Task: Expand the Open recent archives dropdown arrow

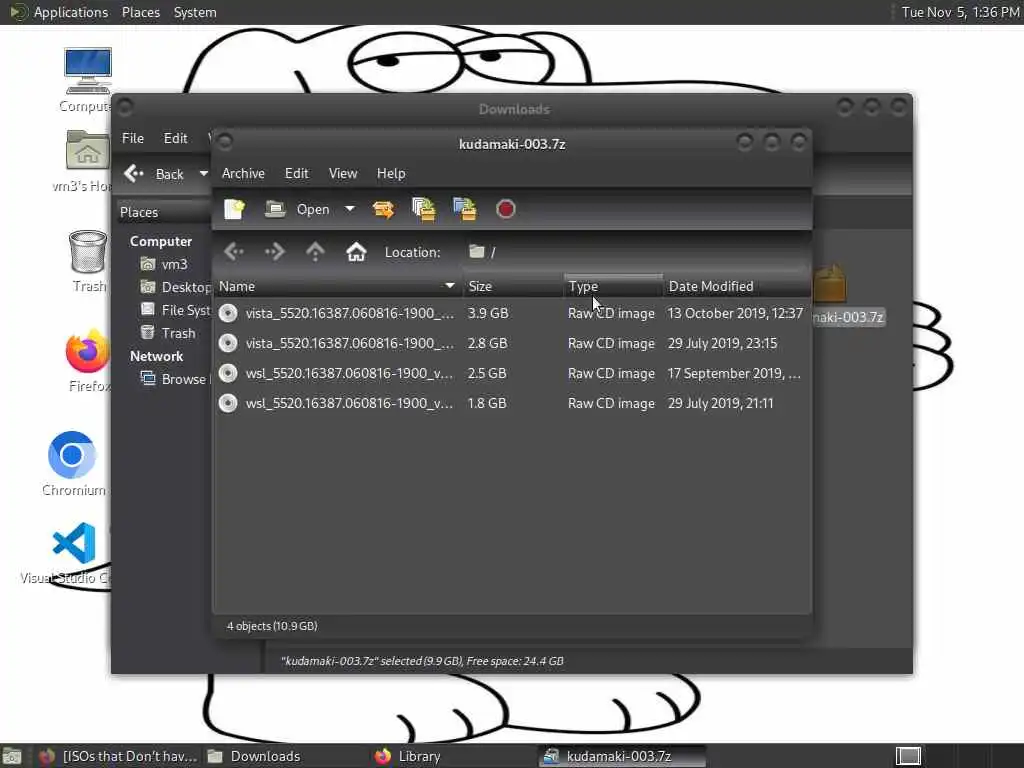Action: pos(350,209)
